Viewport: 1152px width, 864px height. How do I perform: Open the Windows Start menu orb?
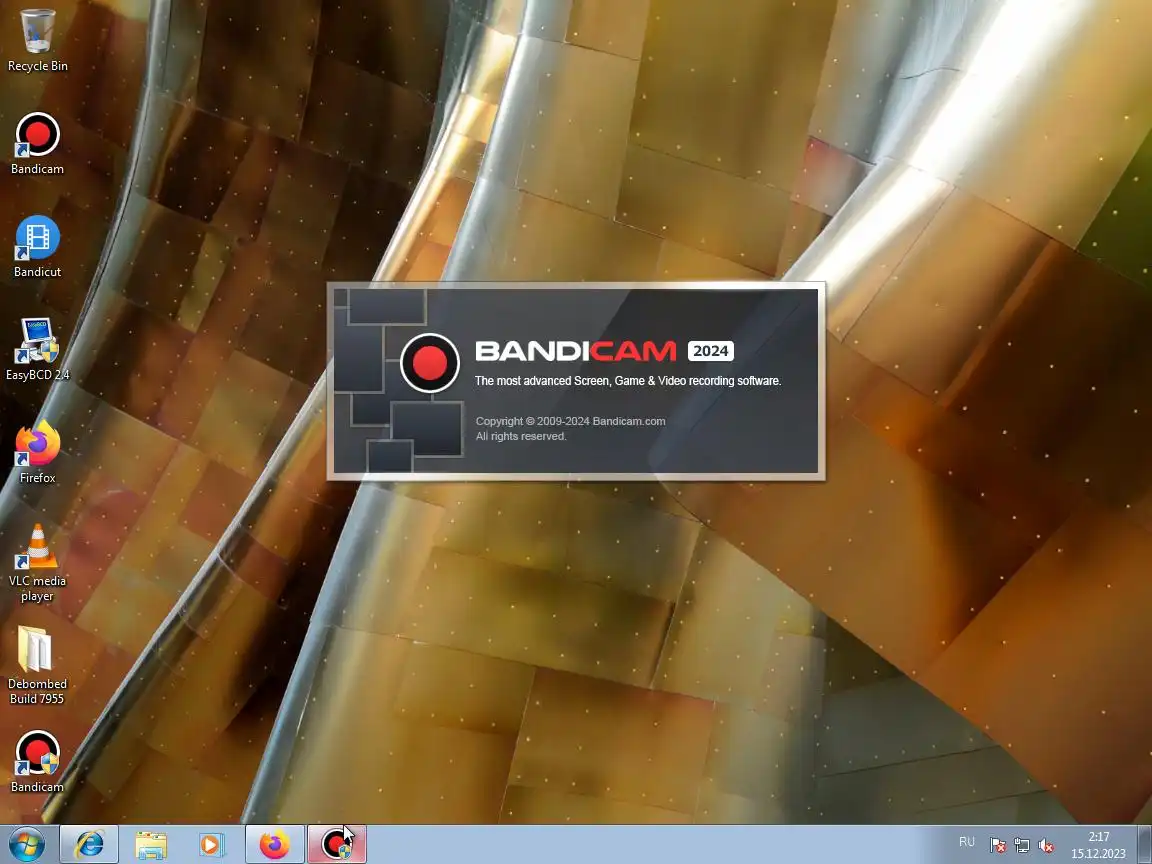click(x=26, y=845)
